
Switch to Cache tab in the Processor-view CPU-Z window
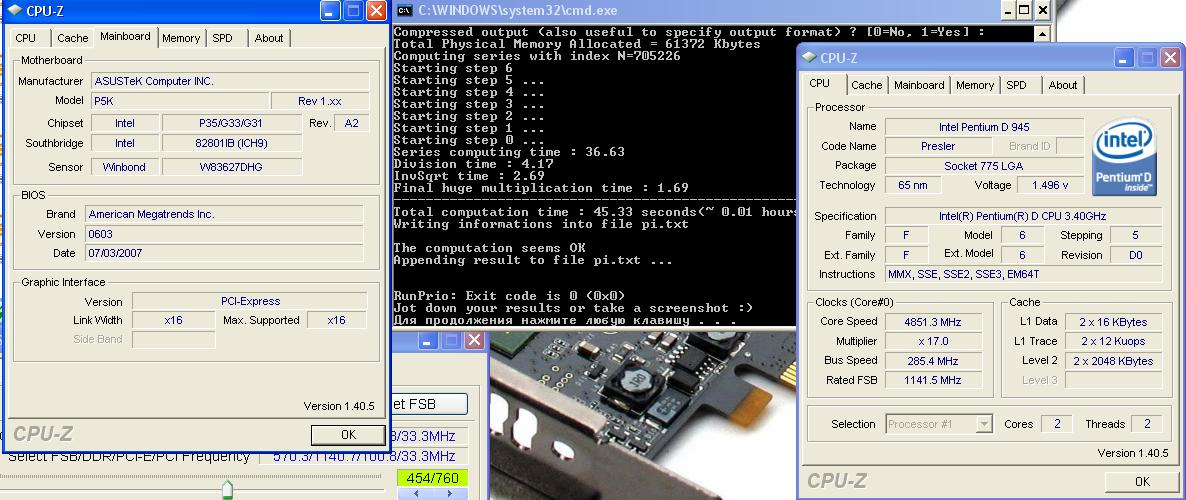click(866, 85)
